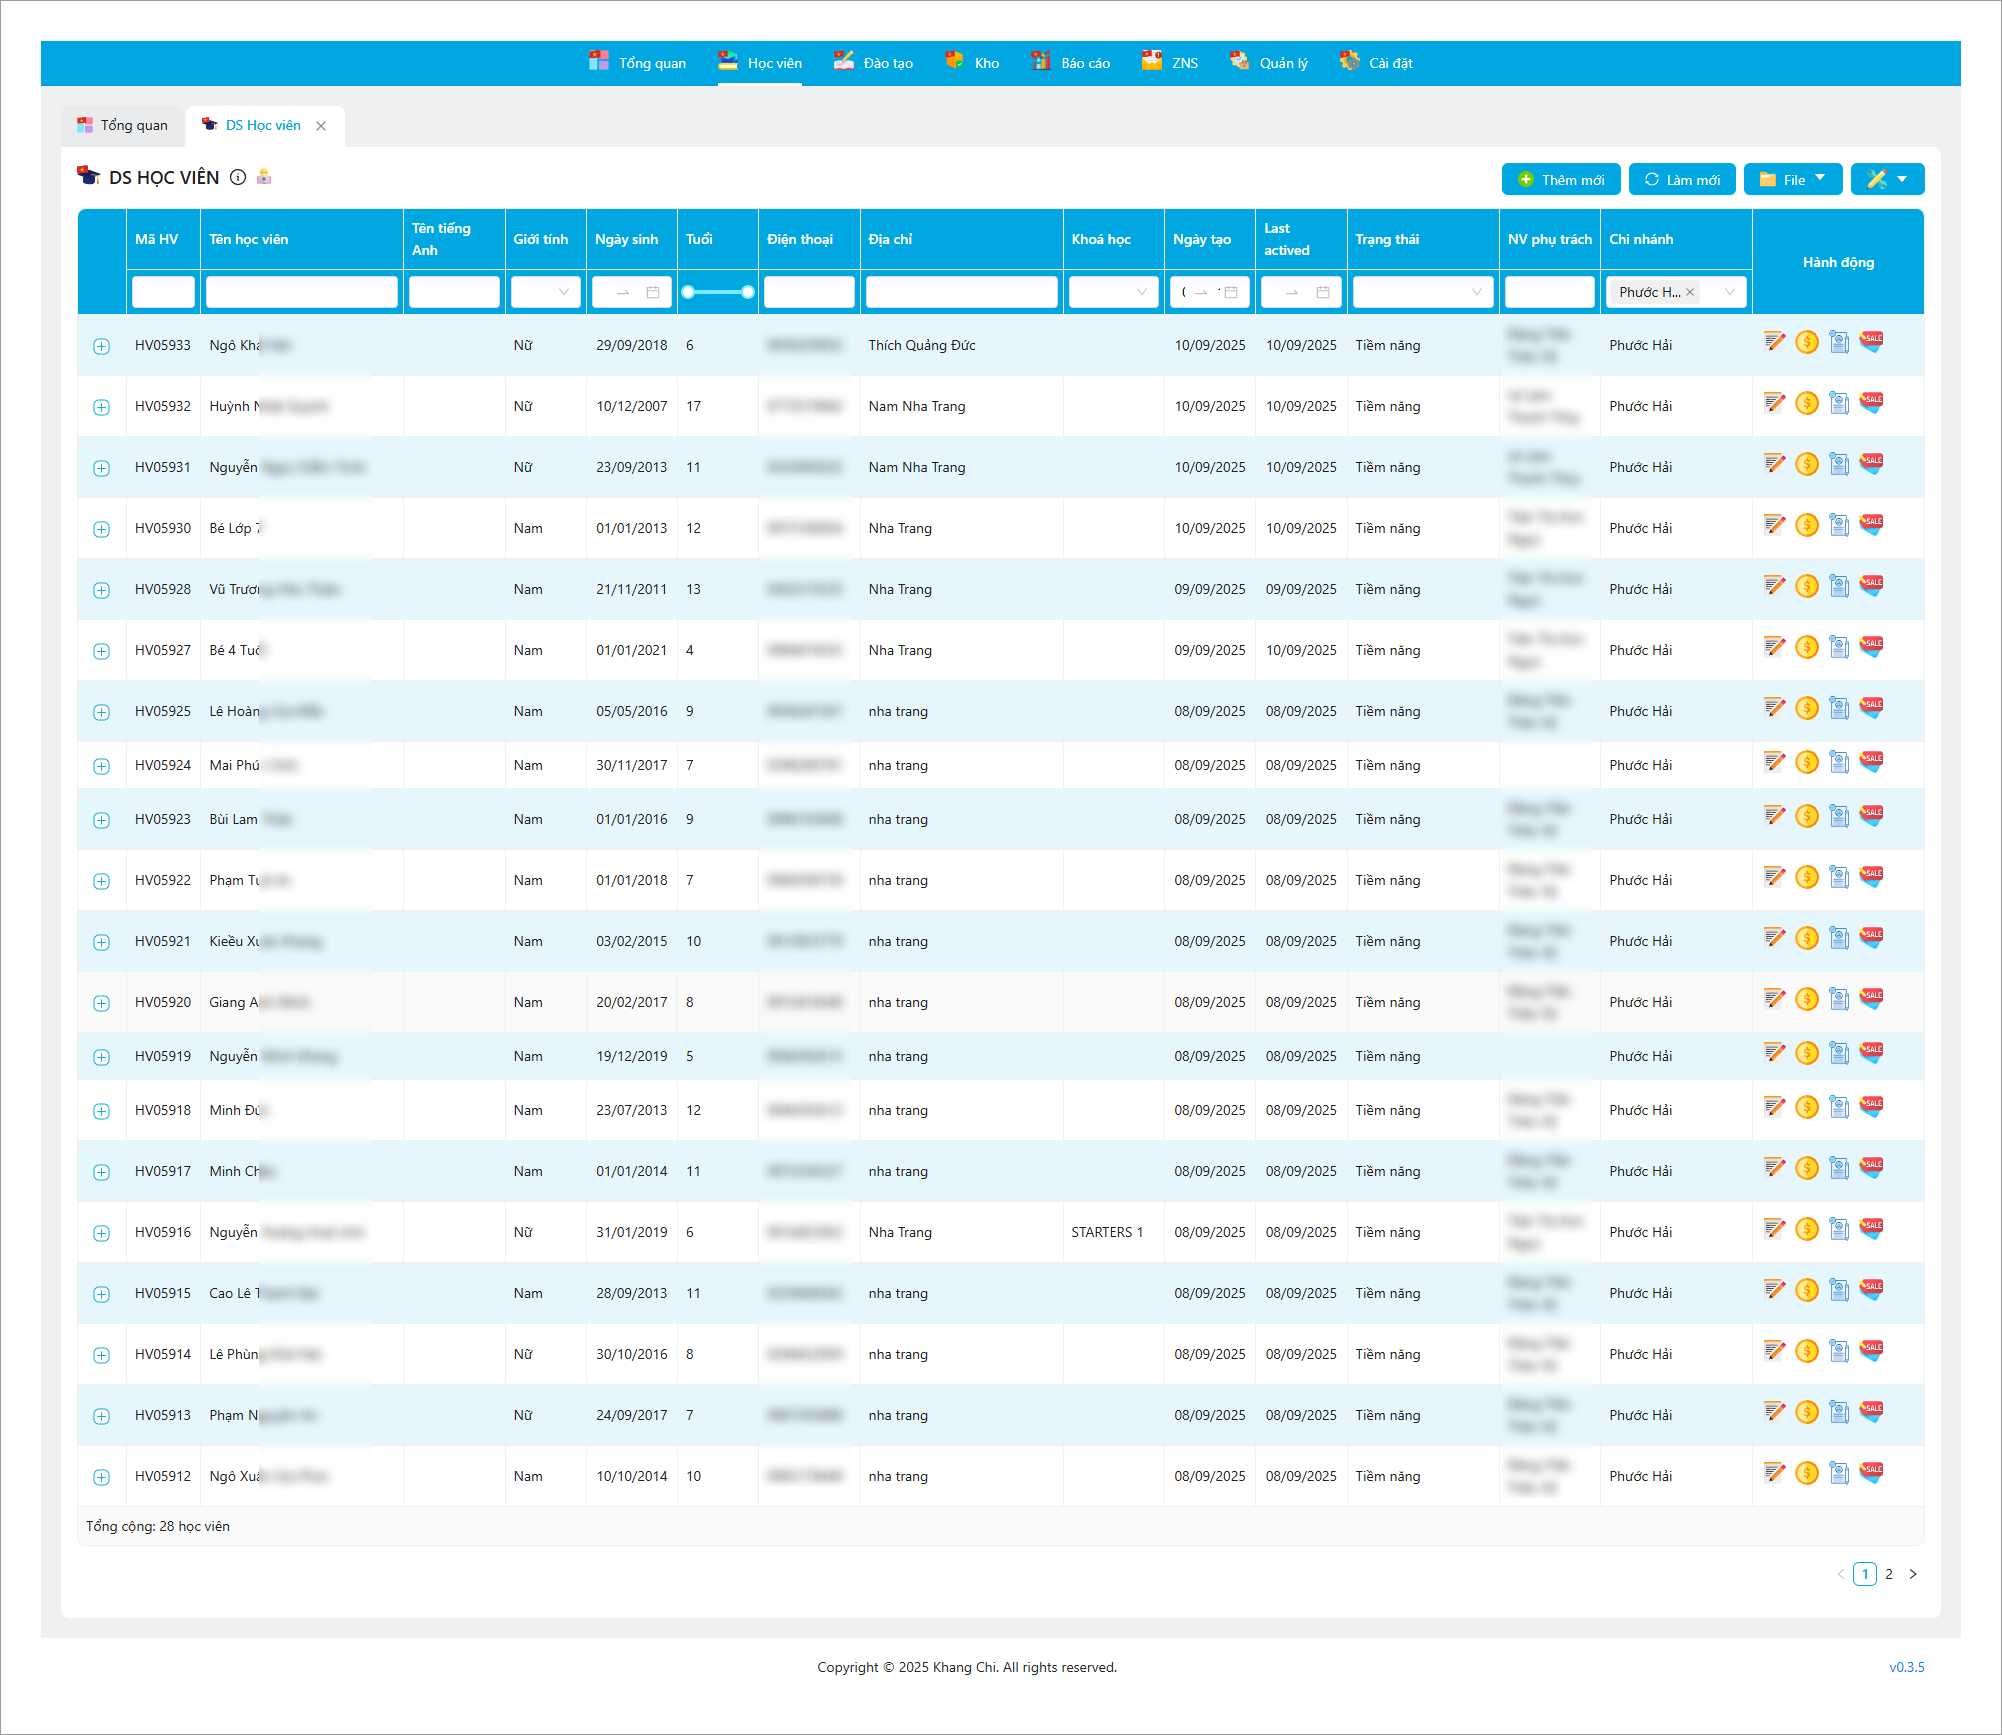Open the File dropdown button
Image resolution: width=2002 pixels, height=1735 pixels.
click(1792, 180)
